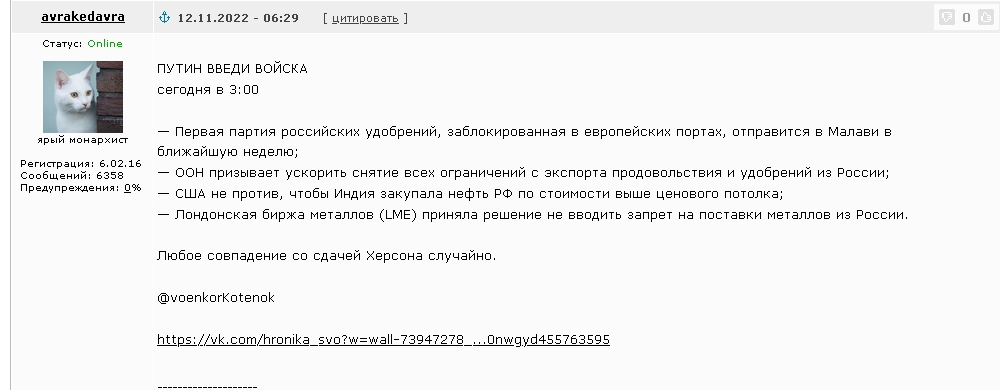
Task: Click the post rating counter showing 0
Action: tap(966, 18)
